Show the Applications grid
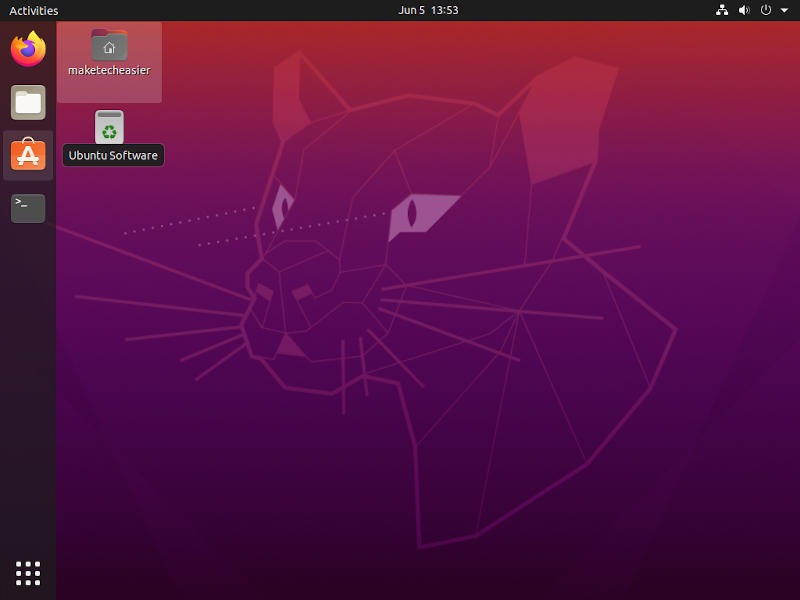 pos(27,573)
